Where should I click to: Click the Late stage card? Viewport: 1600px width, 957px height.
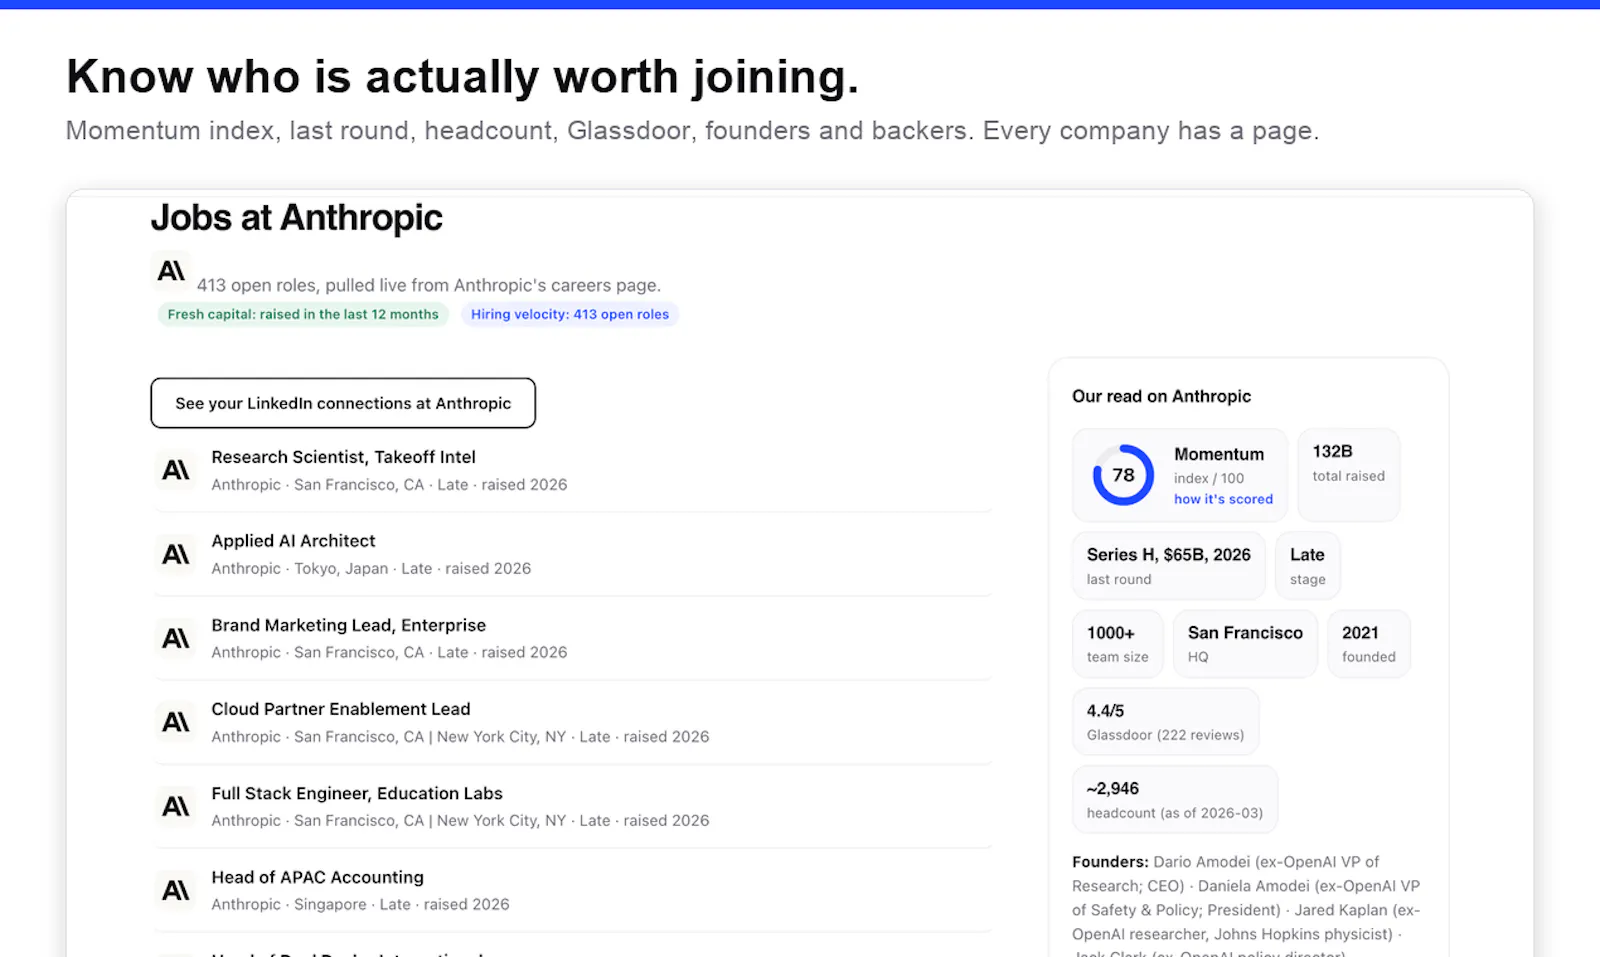click(1307, 566)
